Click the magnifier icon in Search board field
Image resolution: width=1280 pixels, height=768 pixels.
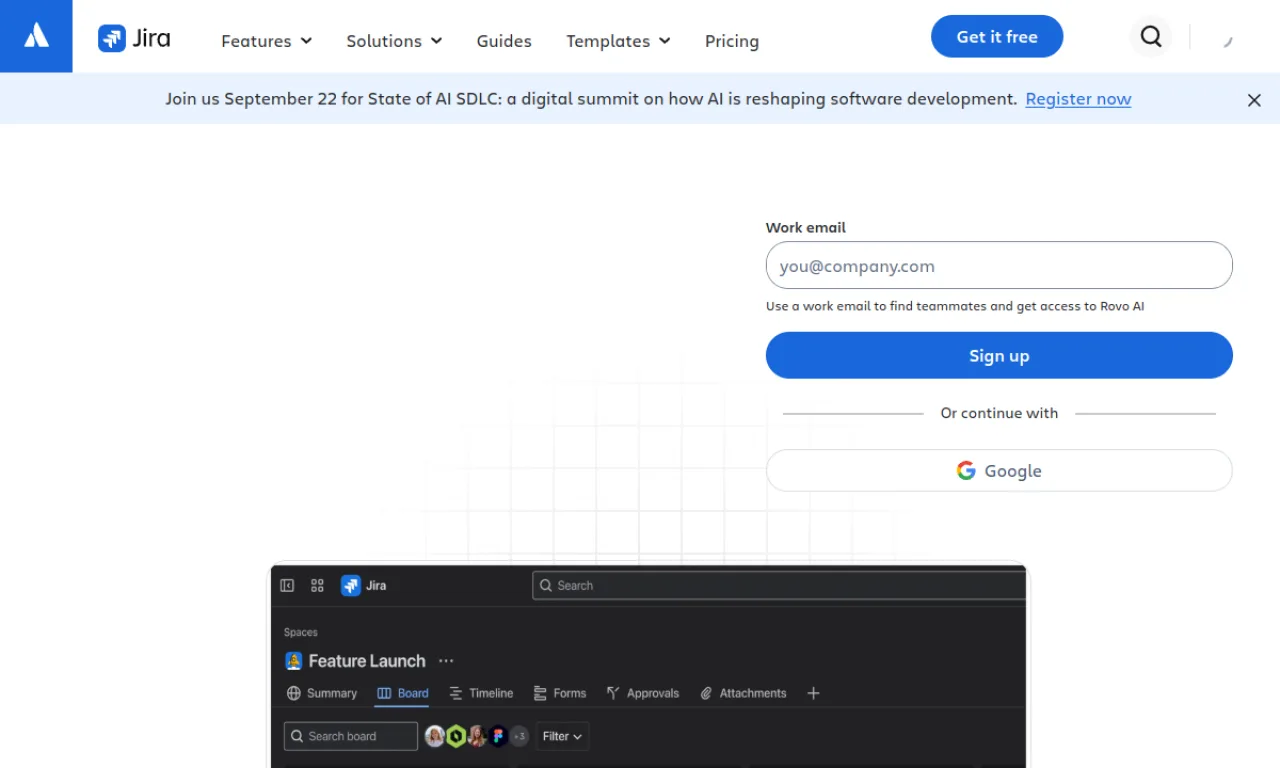click(297, 736)
